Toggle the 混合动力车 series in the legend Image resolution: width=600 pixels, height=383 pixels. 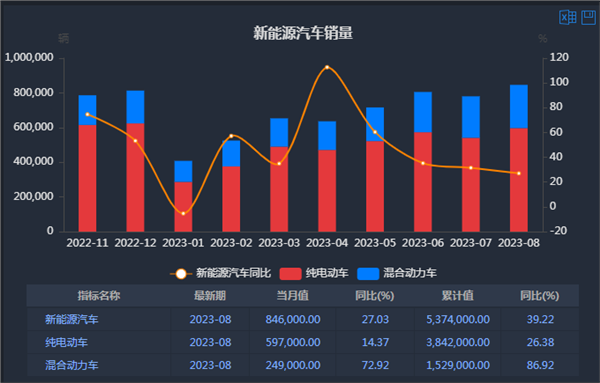click(397, 273)
